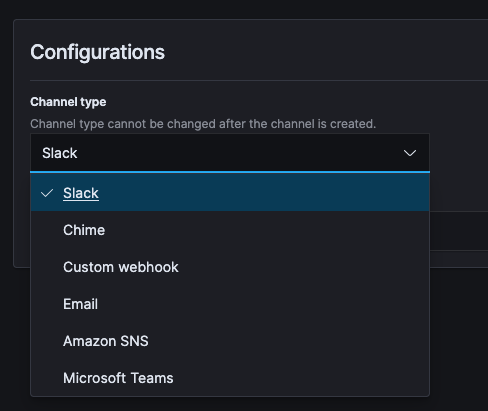Click the Slack value shown in combo box

pyautogui.click(x=60, y=153)
